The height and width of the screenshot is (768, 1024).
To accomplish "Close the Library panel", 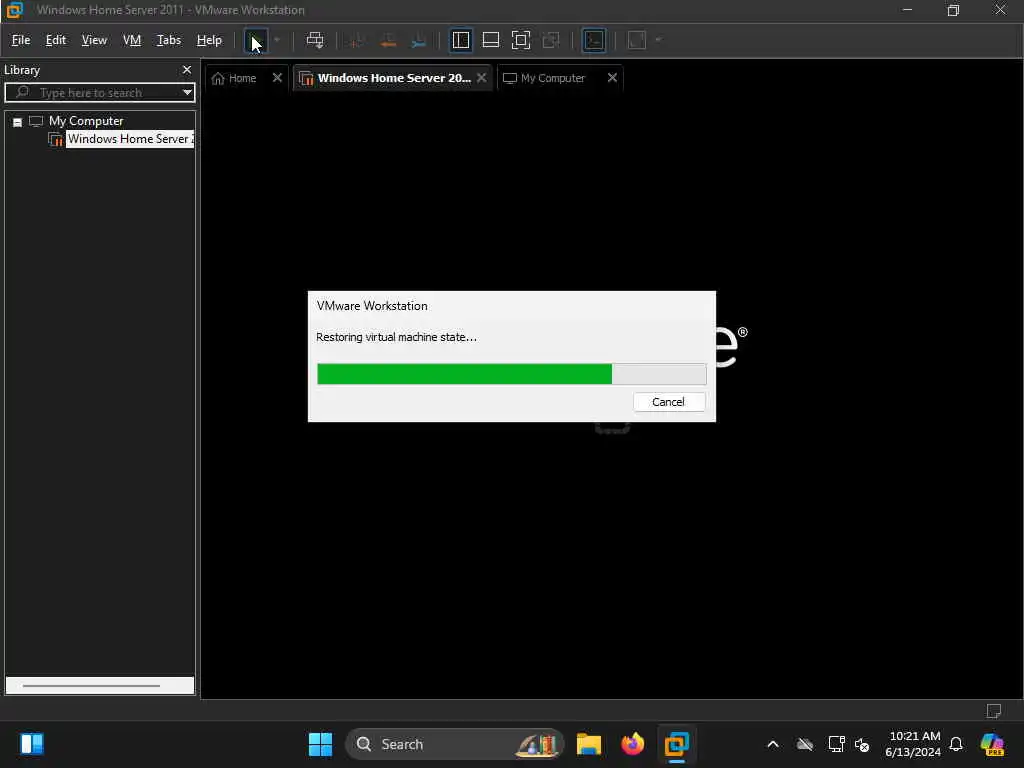I will (x=187, y=70).
